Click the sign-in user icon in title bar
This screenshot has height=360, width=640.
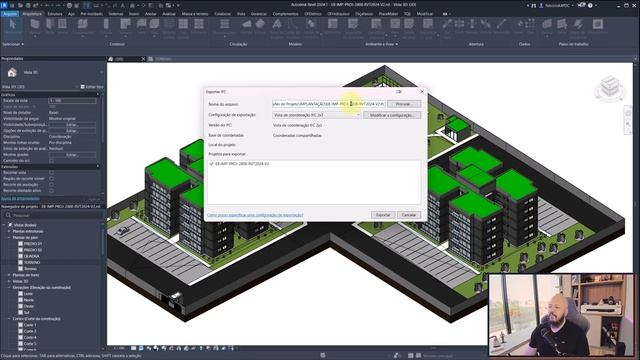pyautogui.click(x=541, y=5)
